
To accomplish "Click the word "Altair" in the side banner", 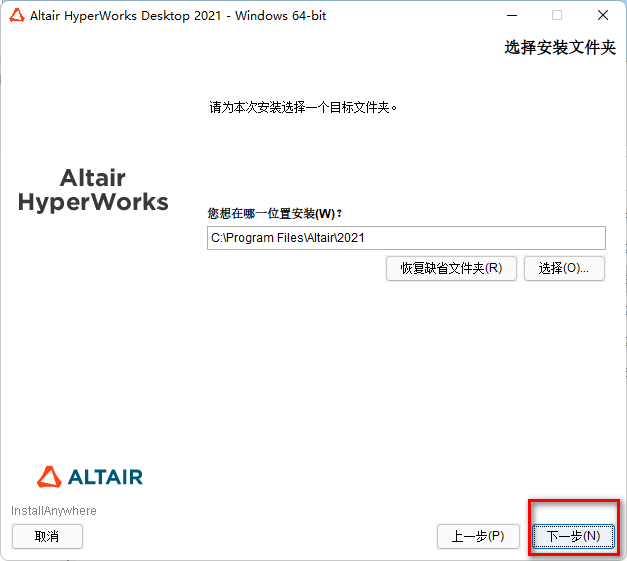I will click(93, 178).
